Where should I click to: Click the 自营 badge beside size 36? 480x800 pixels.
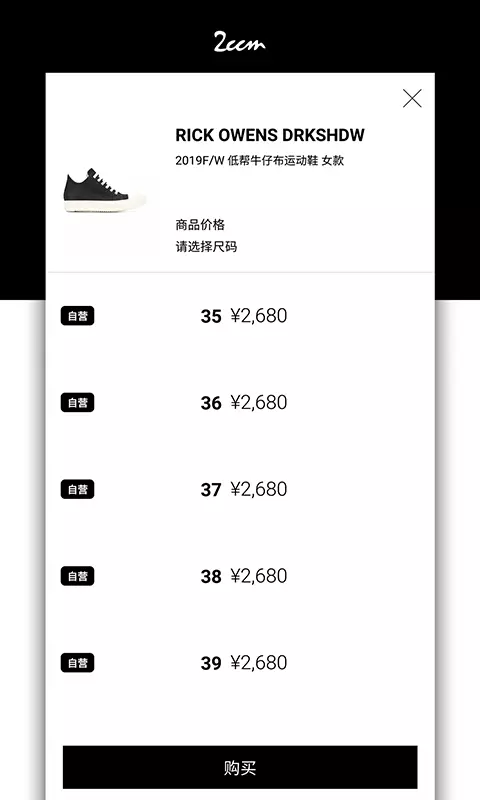coord(78,403)
